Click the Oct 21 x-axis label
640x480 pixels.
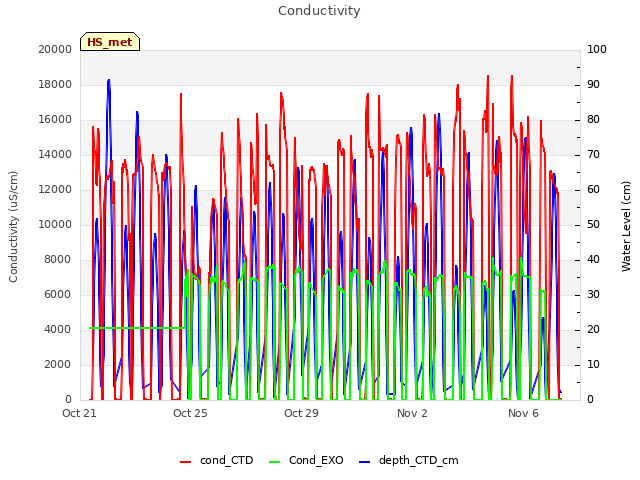tap(79, 413)
